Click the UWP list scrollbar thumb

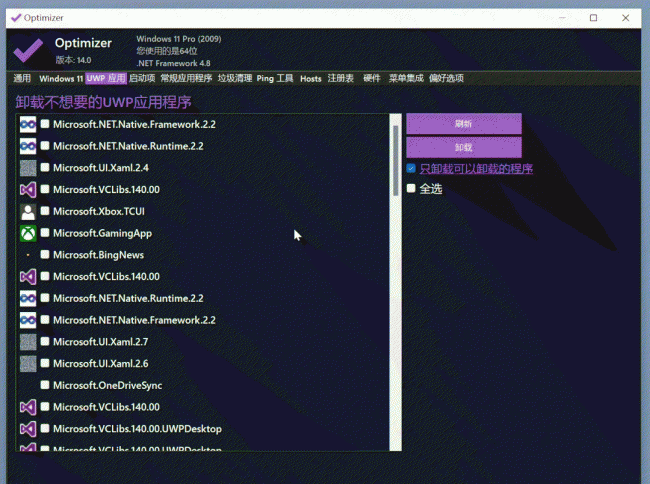click(395, 160)
